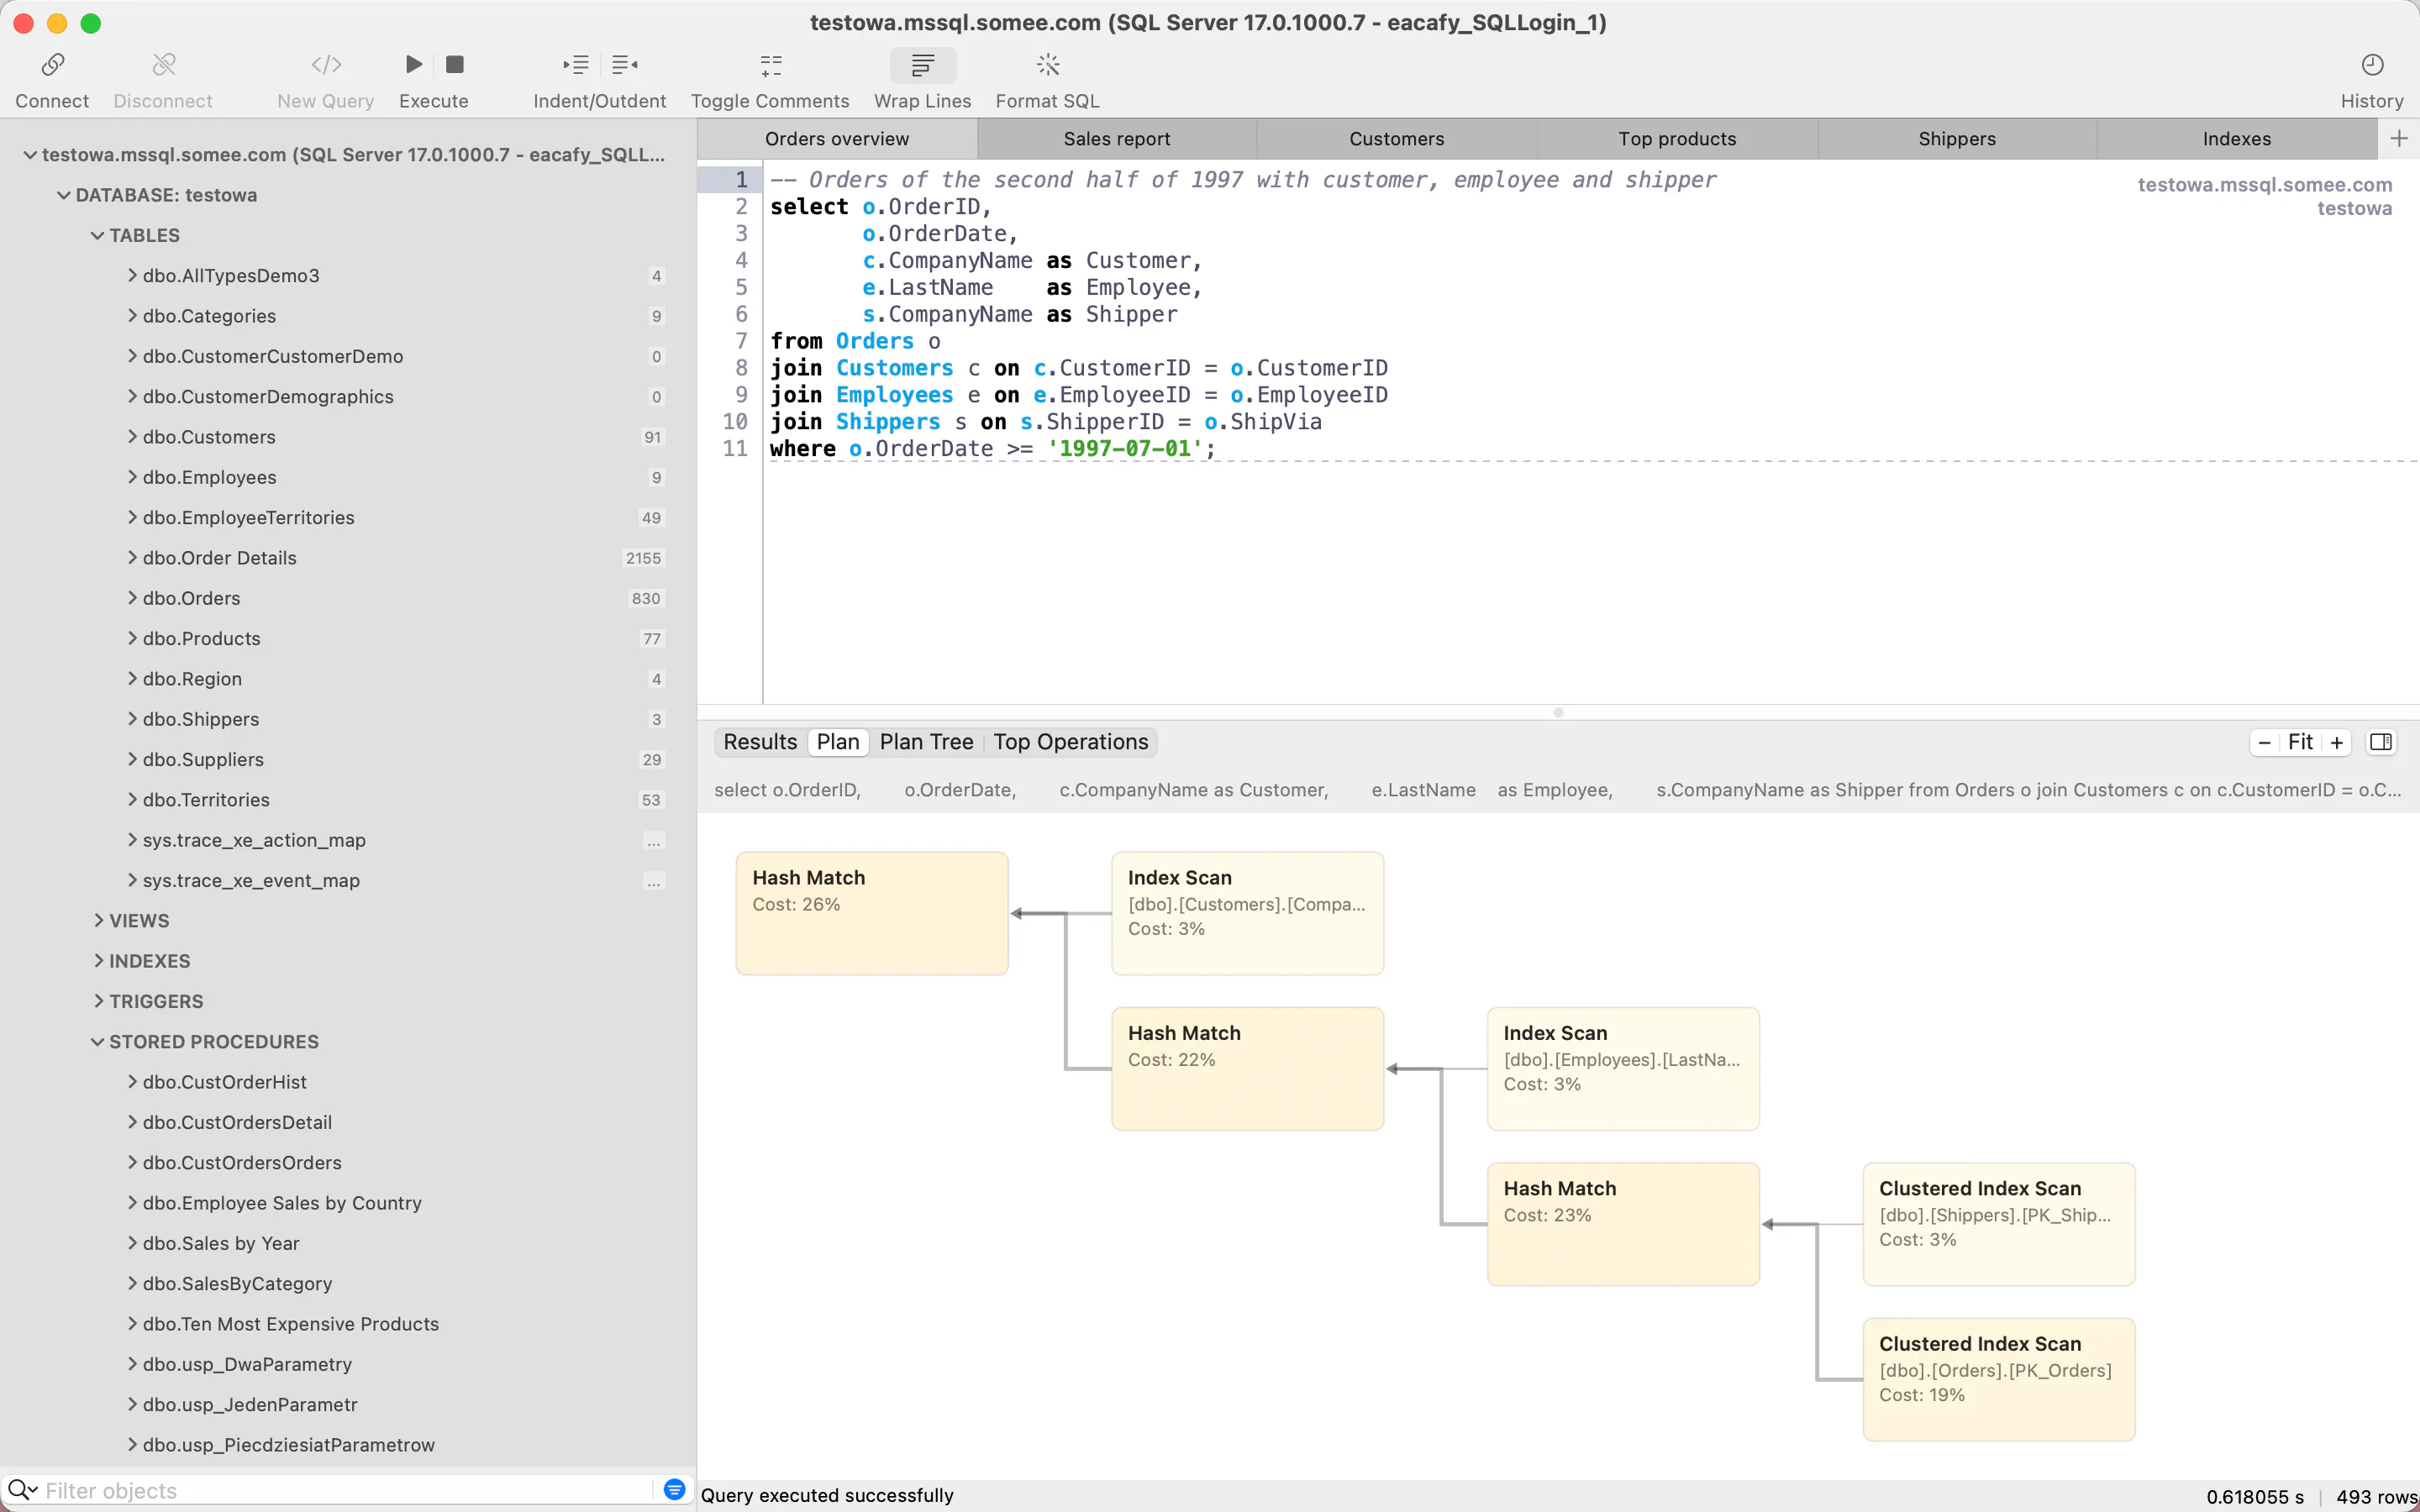This screenshot has width=2420, height=1512.
Task: Focus the Filter objects field
Action: tap(345, 1491)
